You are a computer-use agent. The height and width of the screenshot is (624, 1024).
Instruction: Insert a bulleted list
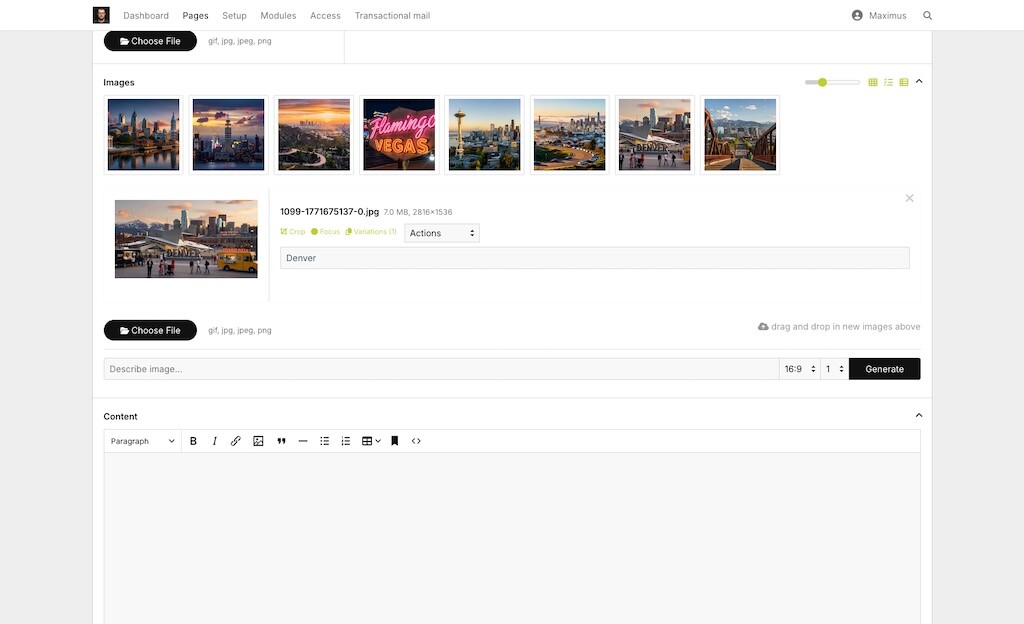tap(324, 441)
